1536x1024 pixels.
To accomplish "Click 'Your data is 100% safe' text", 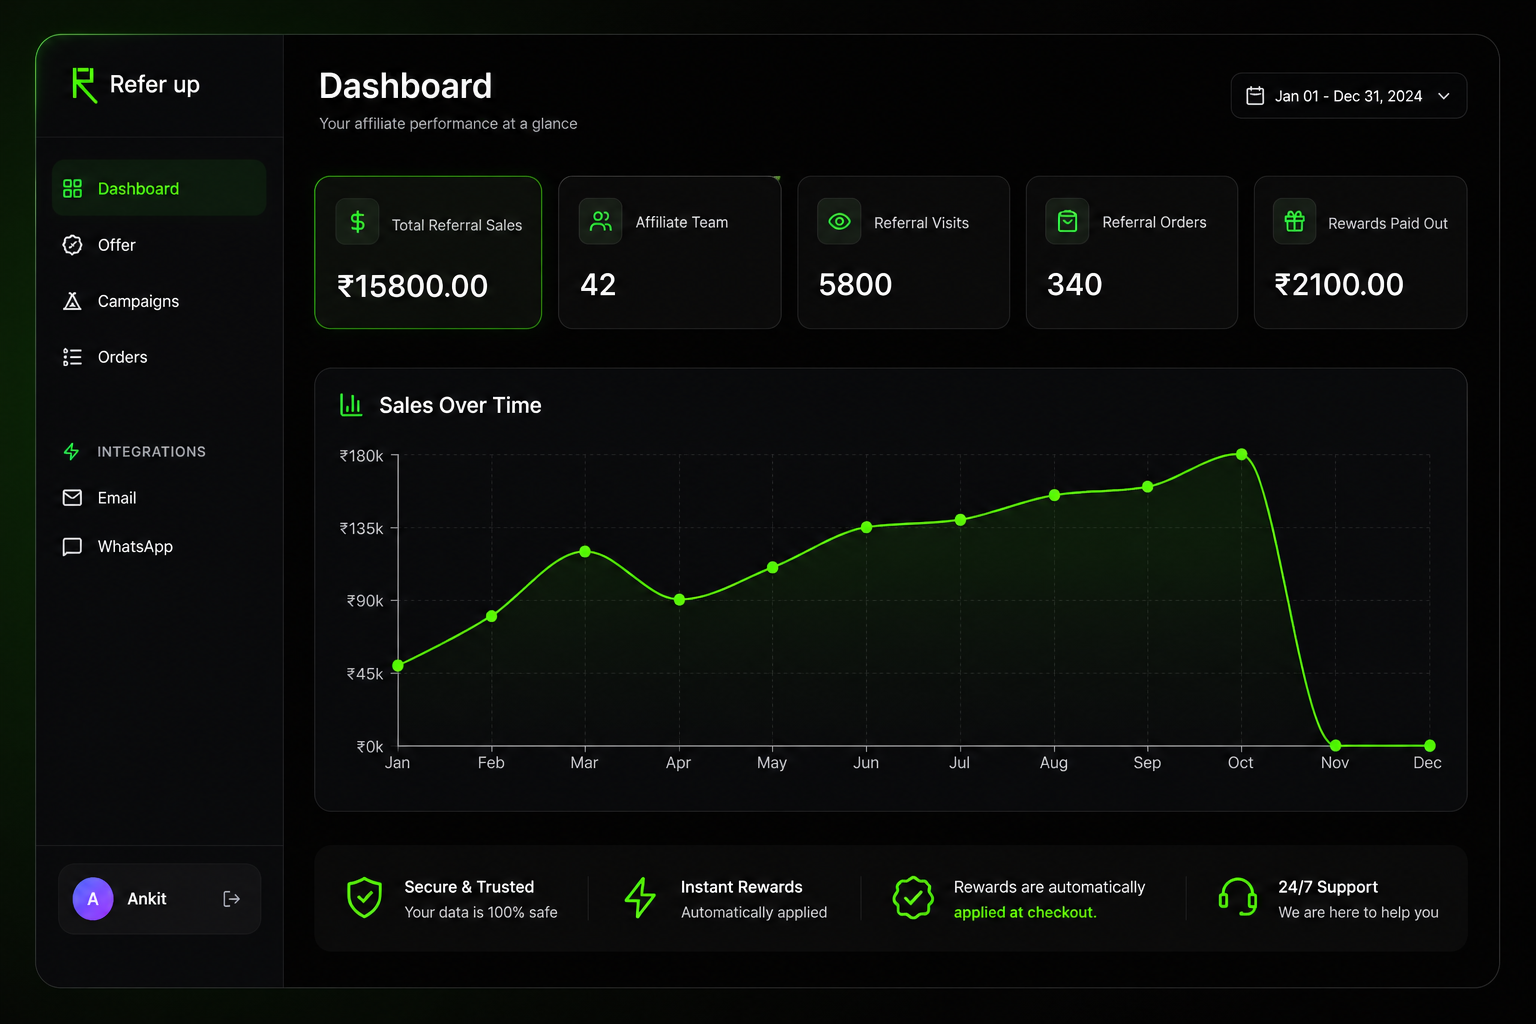I will [481, 912].
